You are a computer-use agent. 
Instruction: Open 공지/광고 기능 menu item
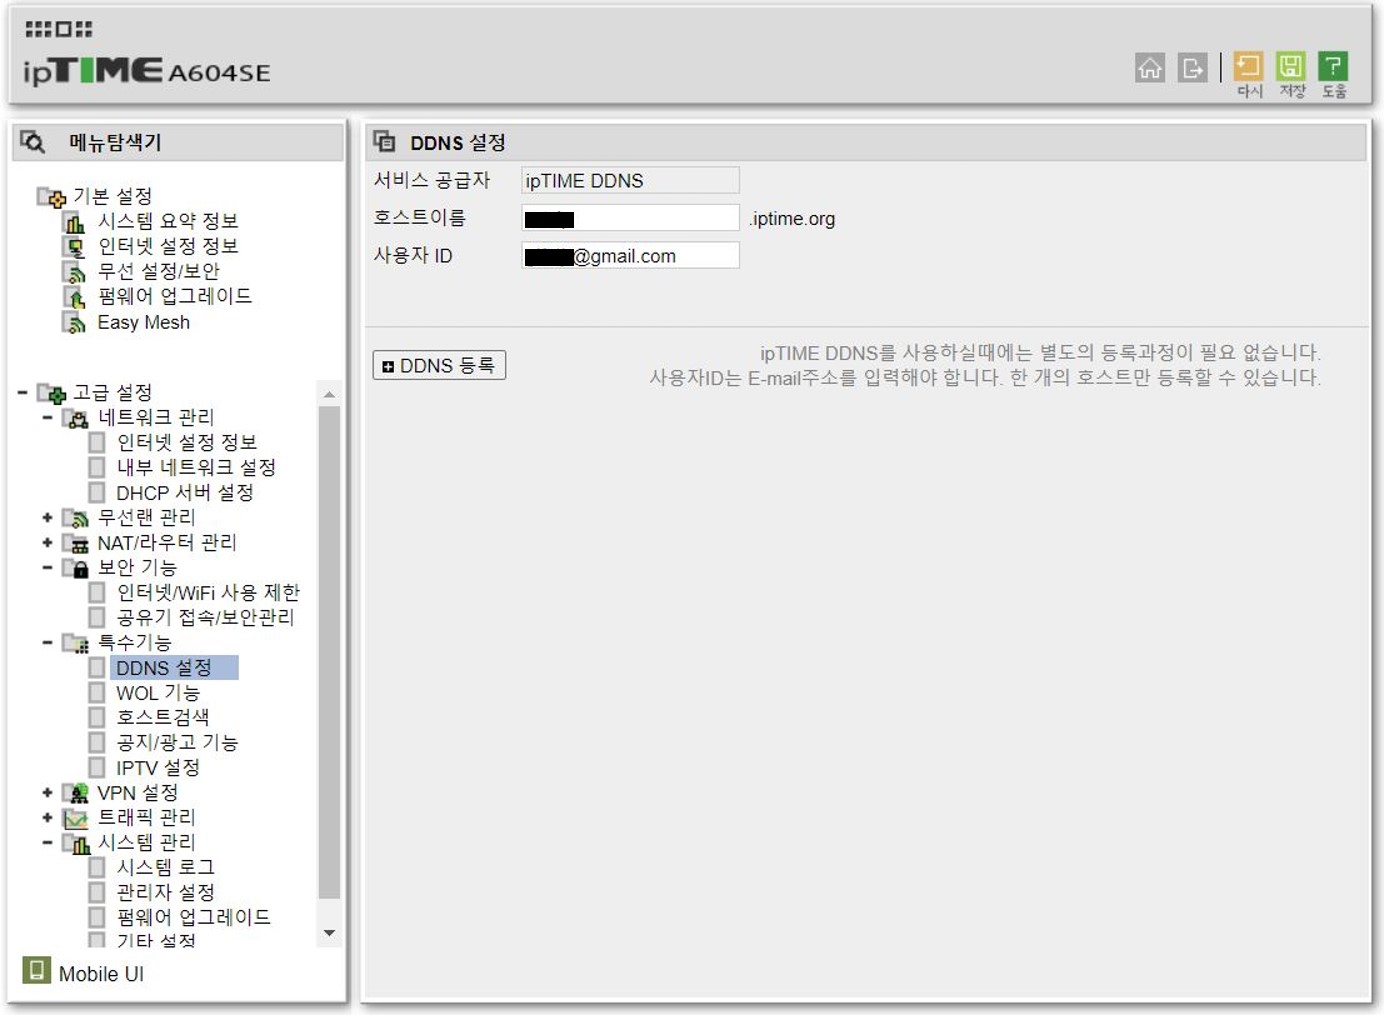177,743
